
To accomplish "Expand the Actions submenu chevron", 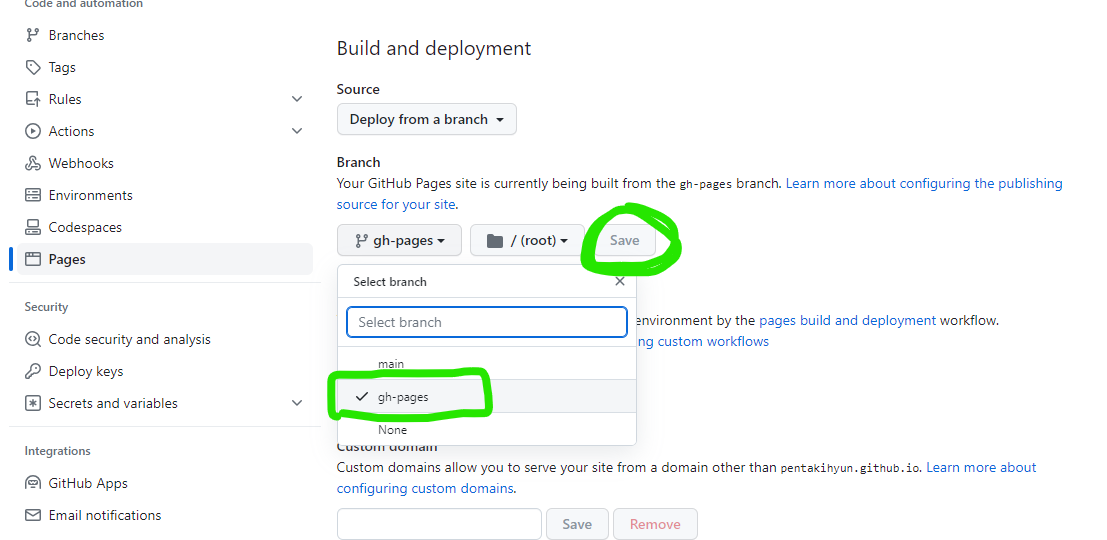I will click(297, 131).
